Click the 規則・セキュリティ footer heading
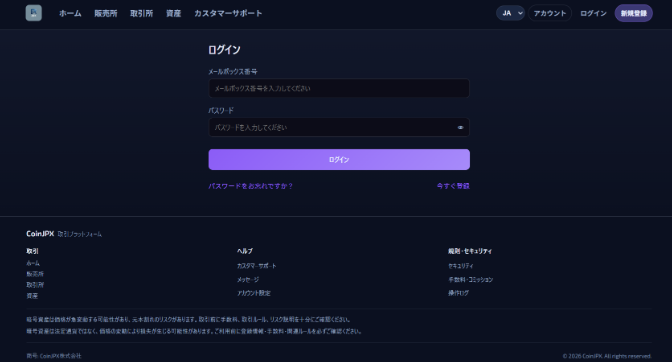The width and height of the screenshot is (672, 362). (x=470, y=251)
